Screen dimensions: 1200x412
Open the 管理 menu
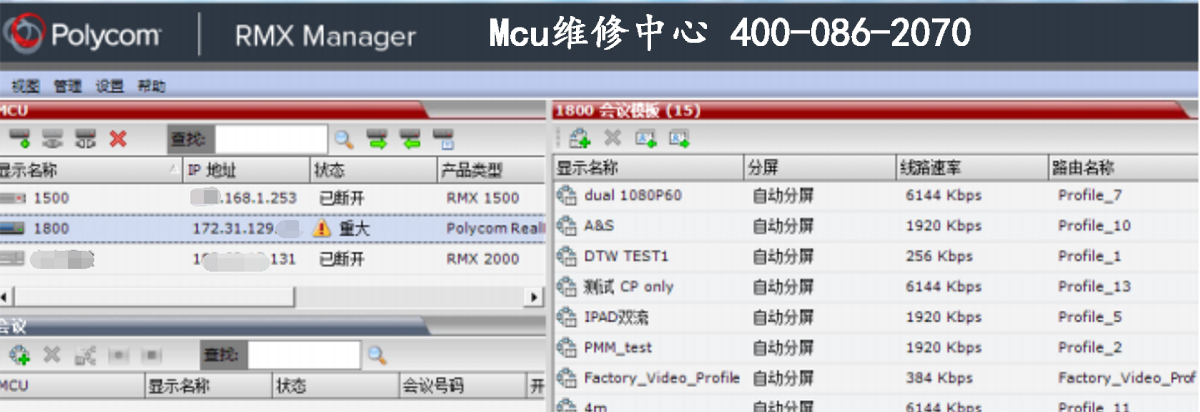(x=68, y=87)
